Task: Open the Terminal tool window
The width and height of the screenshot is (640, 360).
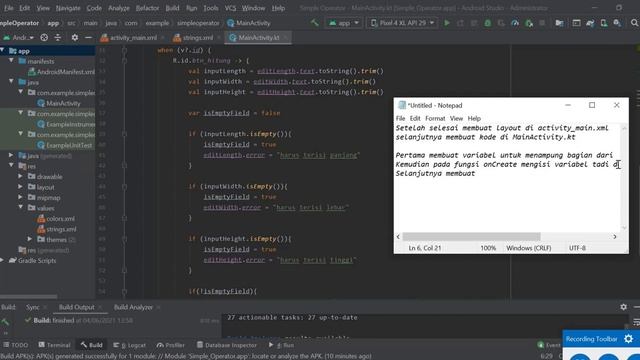Action: (x=55, y=345)
